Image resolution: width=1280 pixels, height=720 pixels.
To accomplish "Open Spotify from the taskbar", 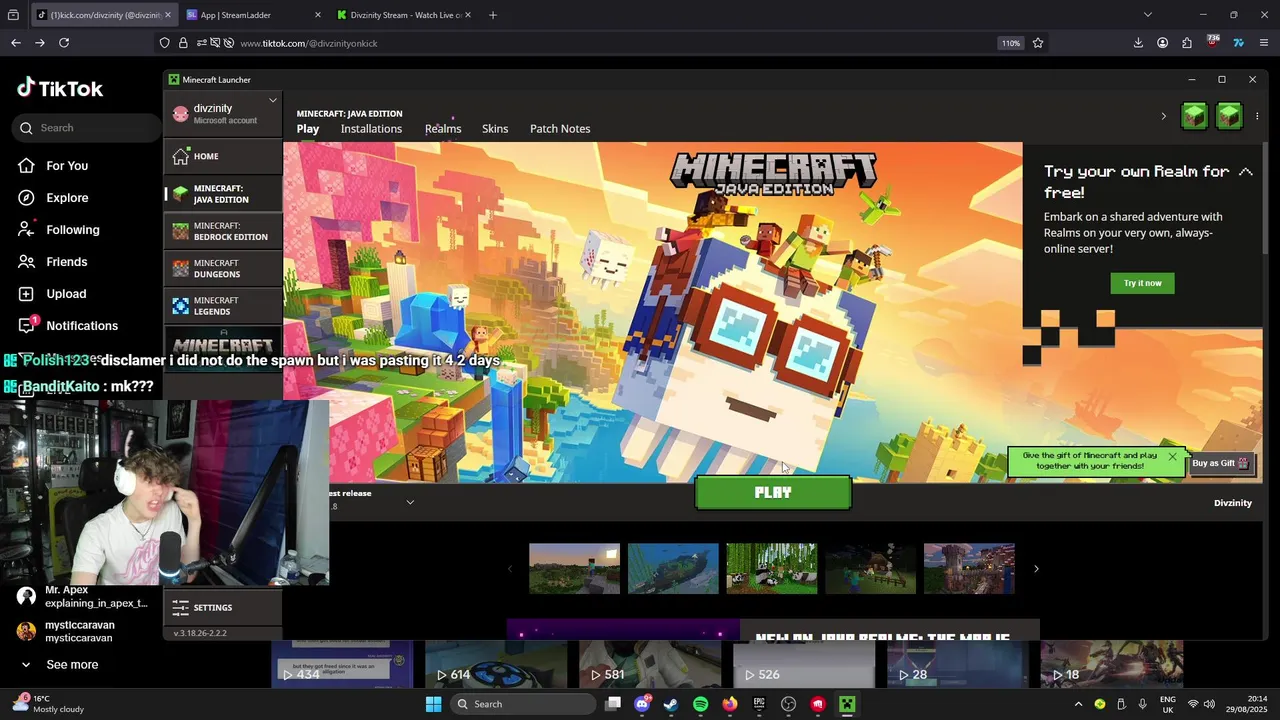I will (700, 704).
